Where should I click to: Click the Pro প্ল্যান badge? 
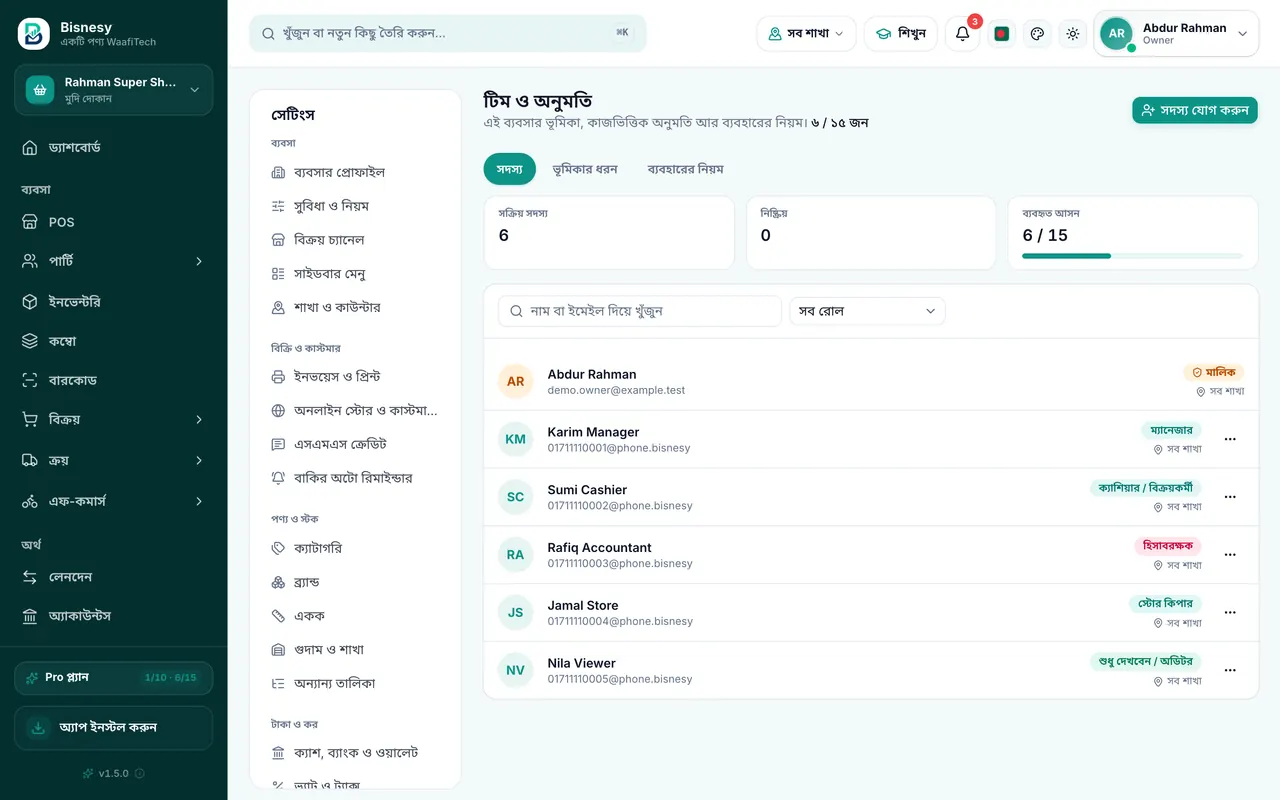tap(113, 678)
